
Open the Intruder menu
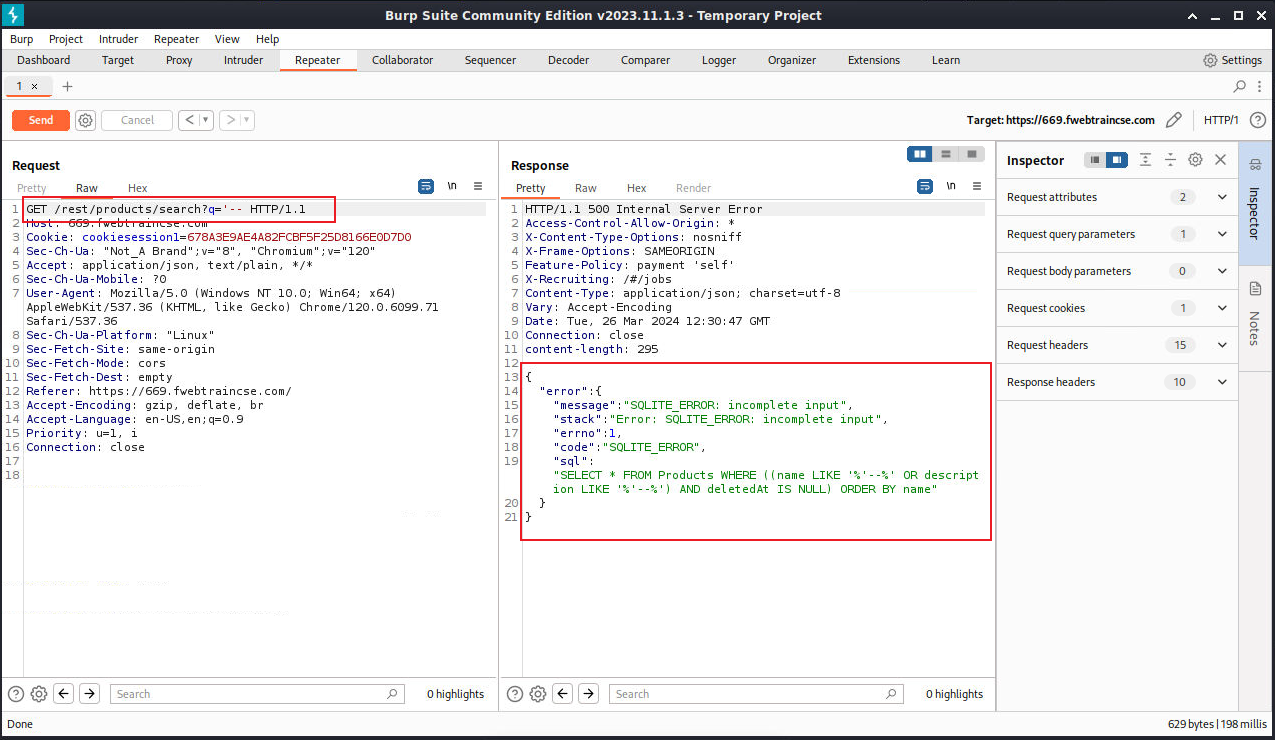(x=118, y=39)
